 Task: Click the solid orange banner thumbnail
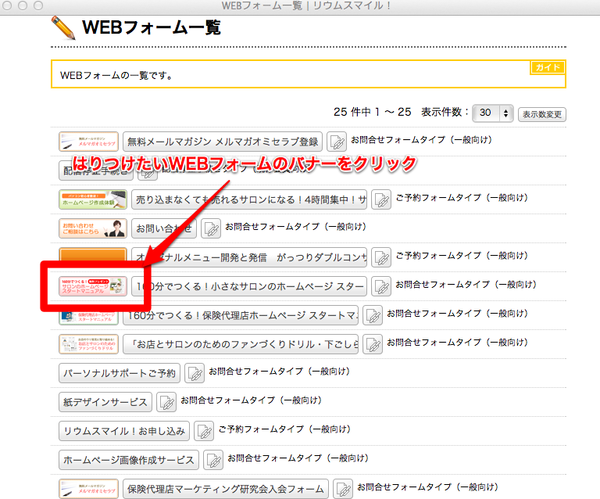click(x=93, y=254)
